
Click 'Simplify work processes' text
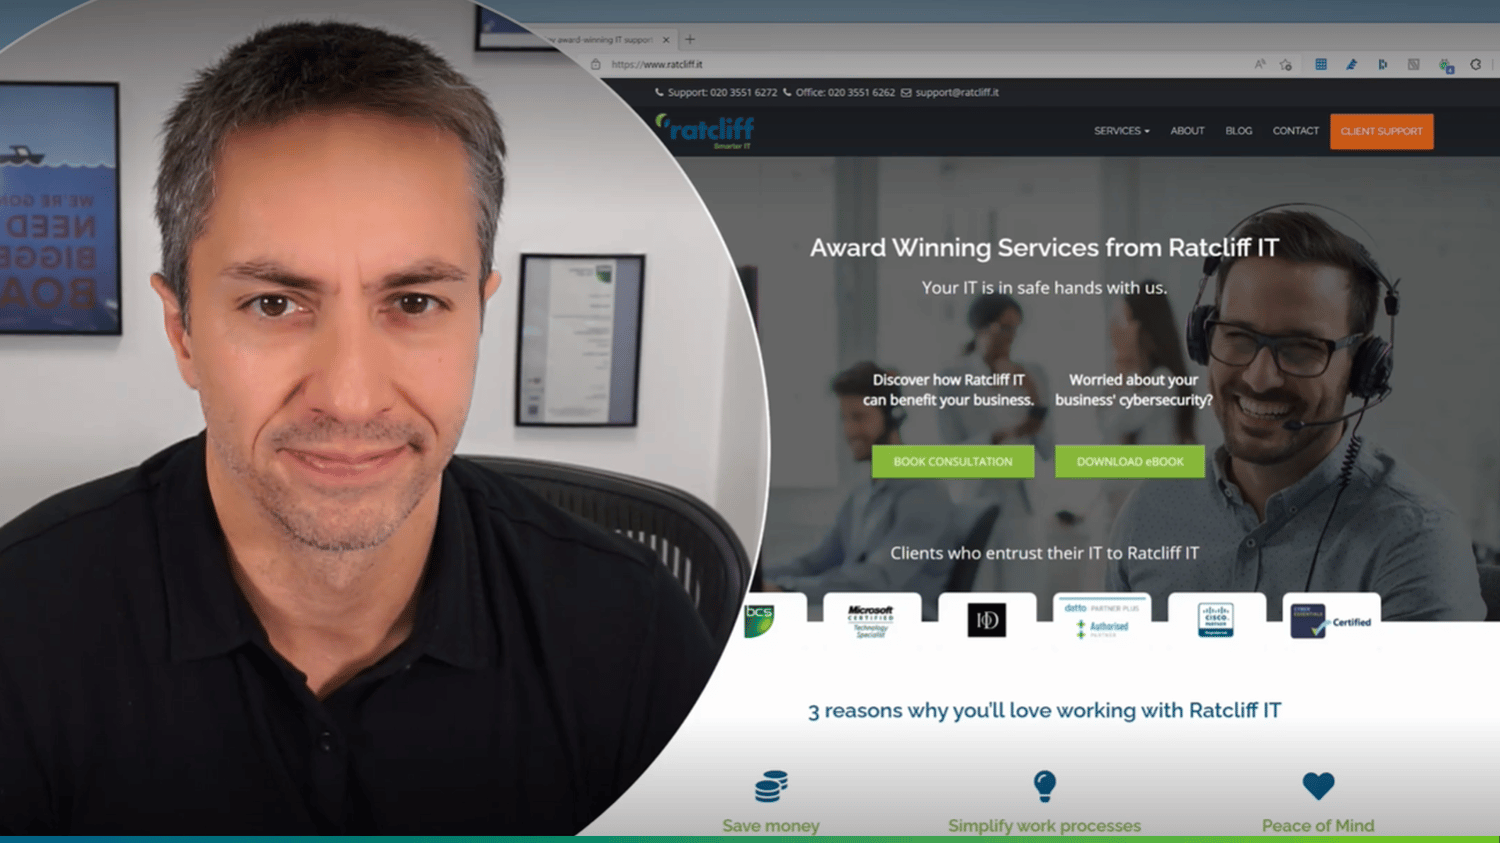point(1044,826)
